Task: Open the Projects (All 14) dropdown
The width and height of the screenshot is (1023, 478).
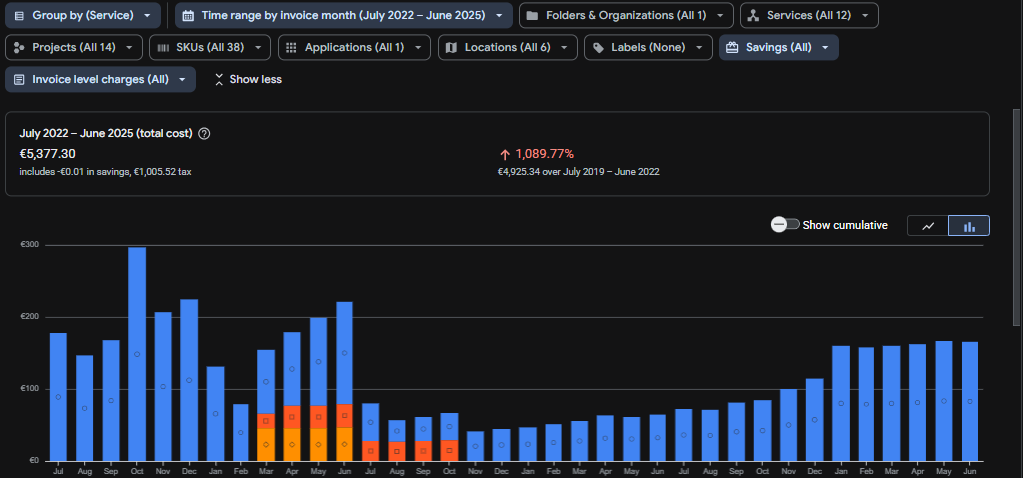Action: click(x=73, y=47)
